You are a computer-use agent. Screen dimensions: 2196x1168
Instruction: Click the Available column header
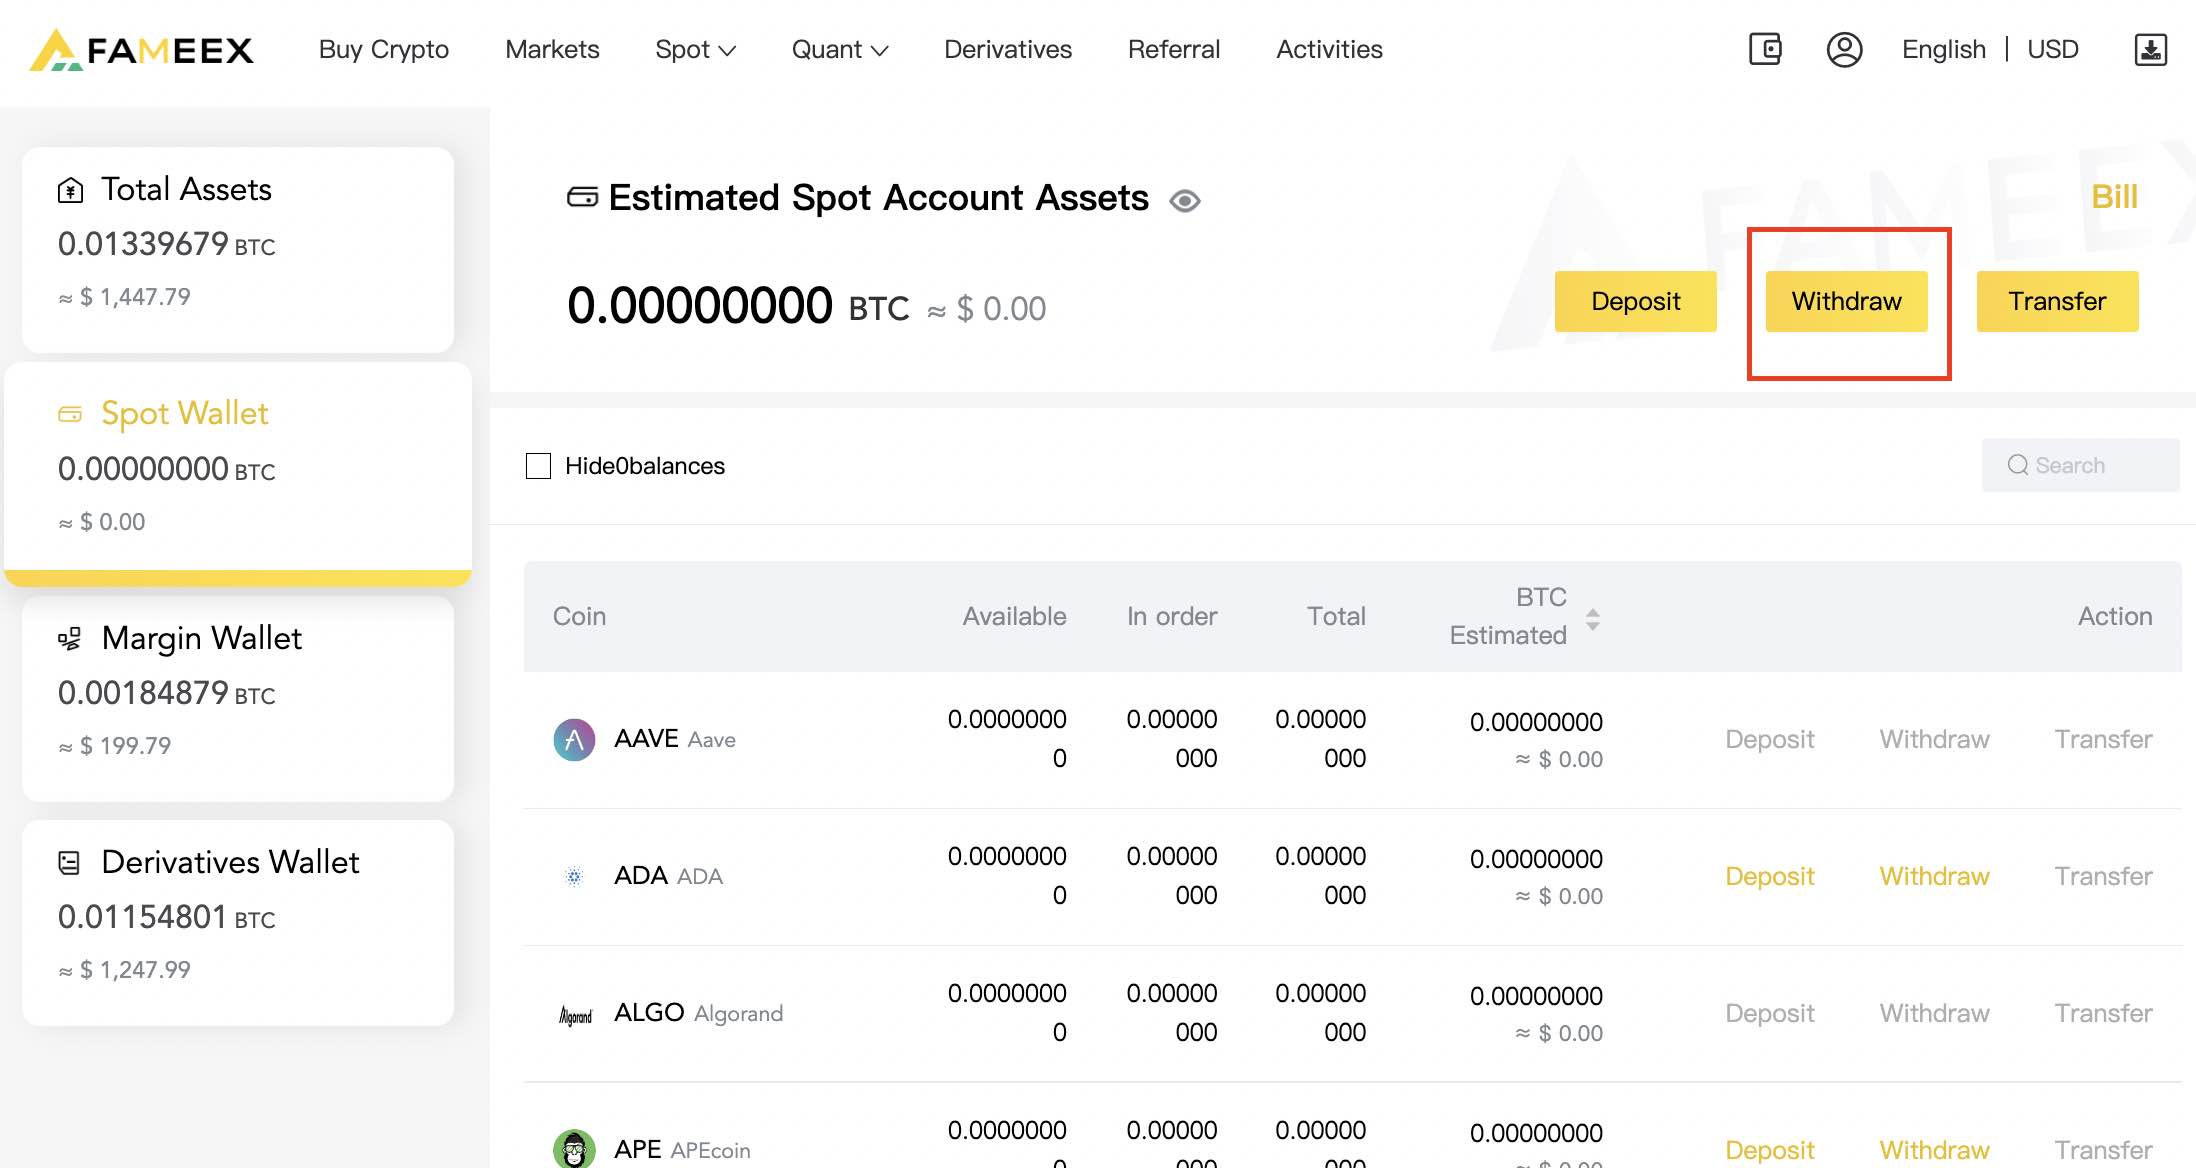pyautogui.click(x=1014, y=616)
